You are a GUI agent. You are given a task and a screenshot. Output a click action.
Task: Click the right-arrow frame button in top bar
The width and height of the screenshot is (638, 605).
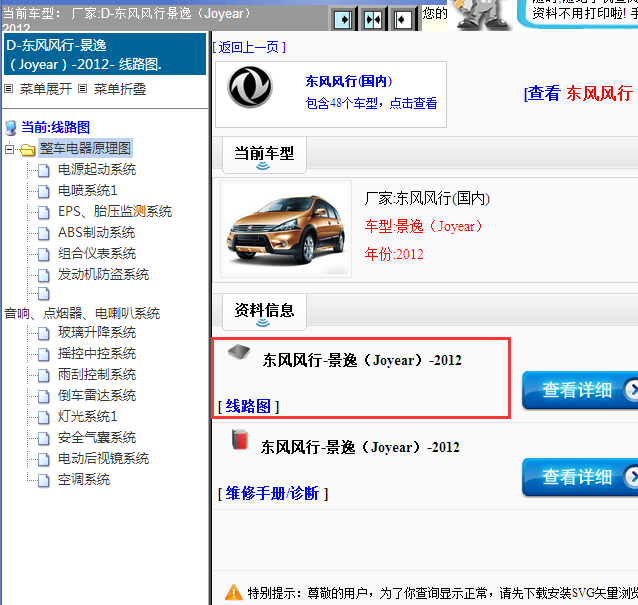[343, 19]
